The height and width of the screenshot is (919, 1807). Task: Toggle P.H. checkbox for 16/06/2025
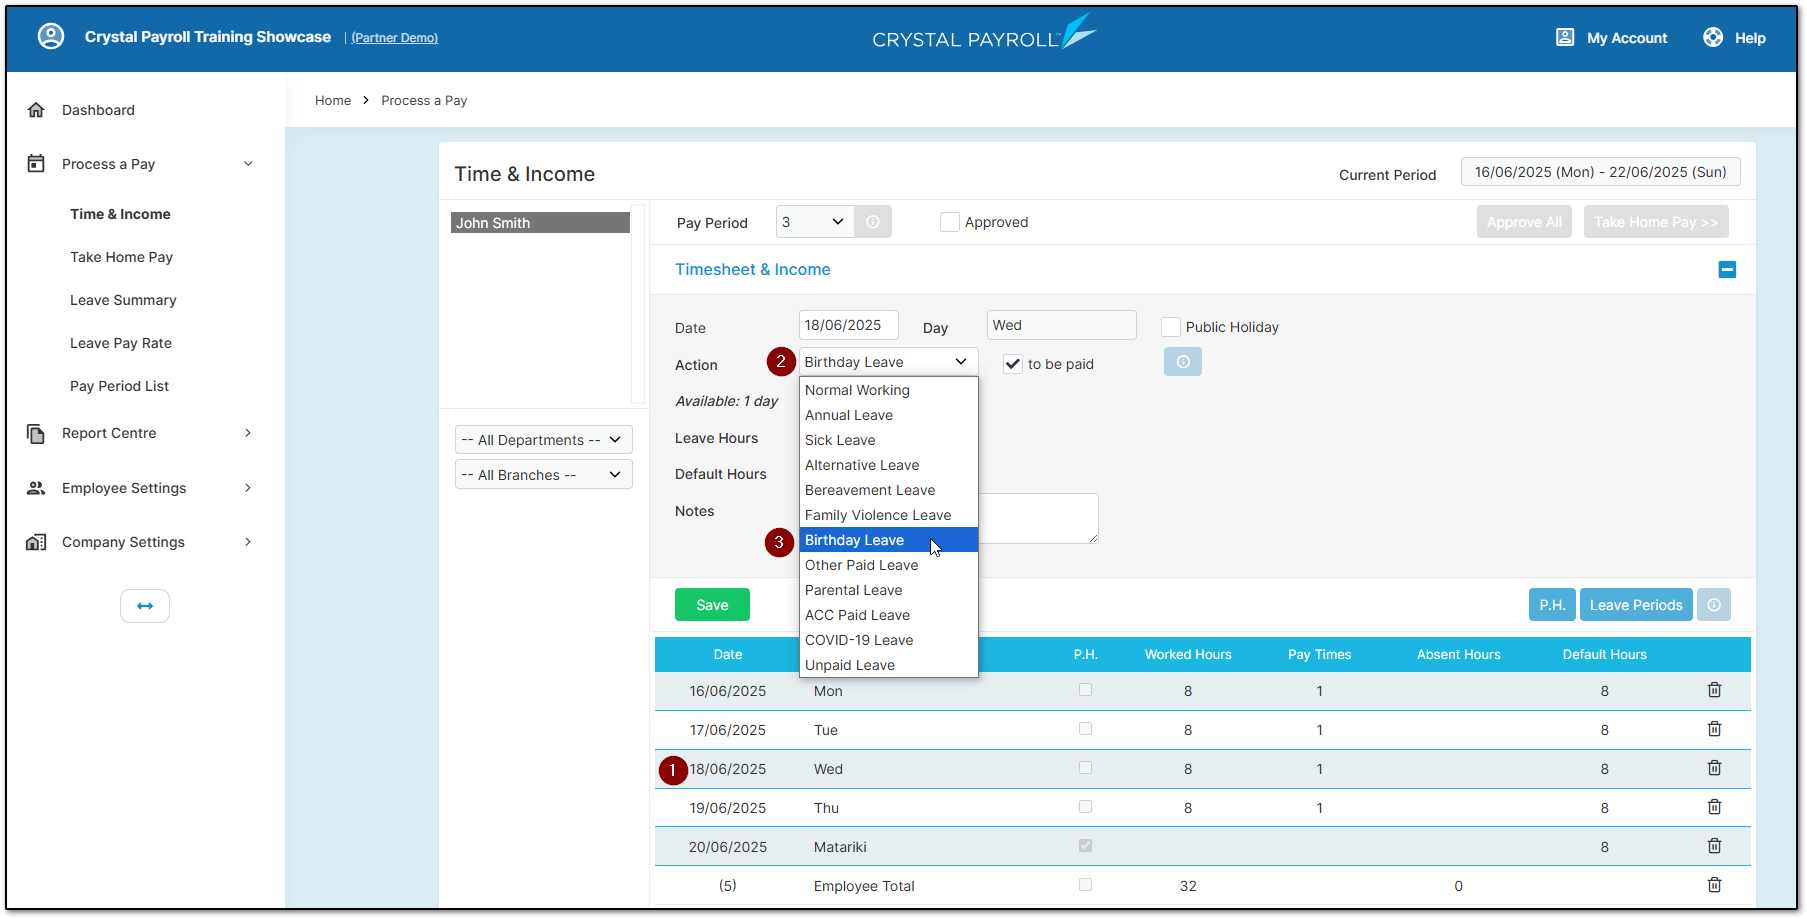coord(1086,690)
